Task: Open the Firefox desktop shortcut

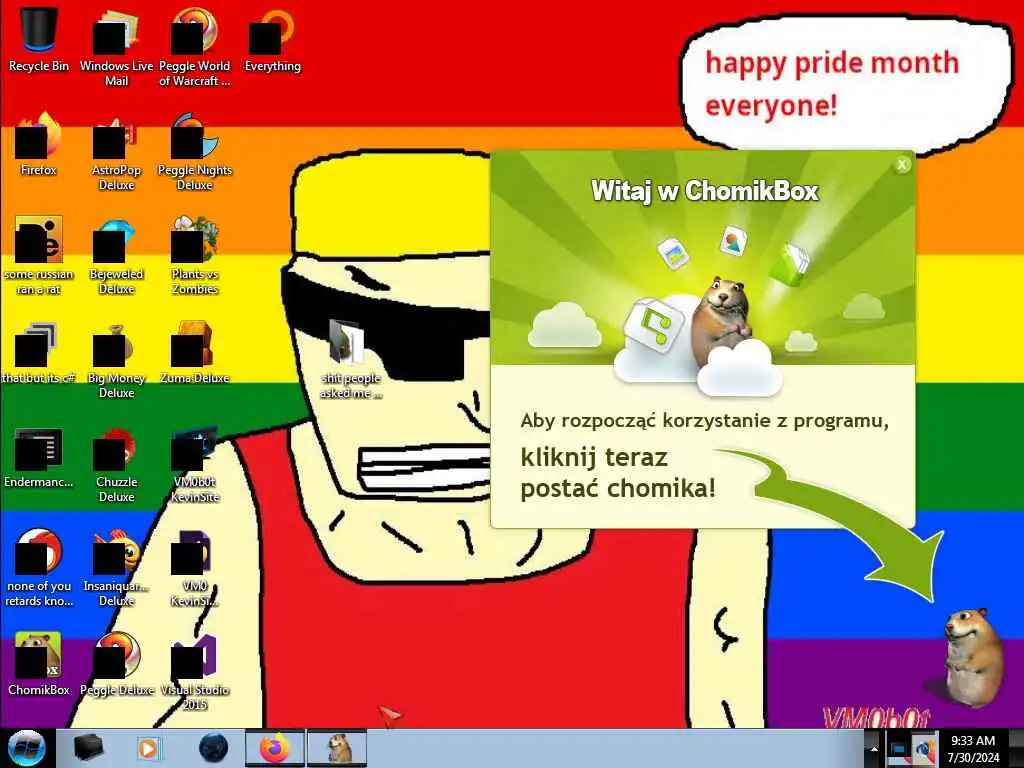Action: click(x=39, y=145)
